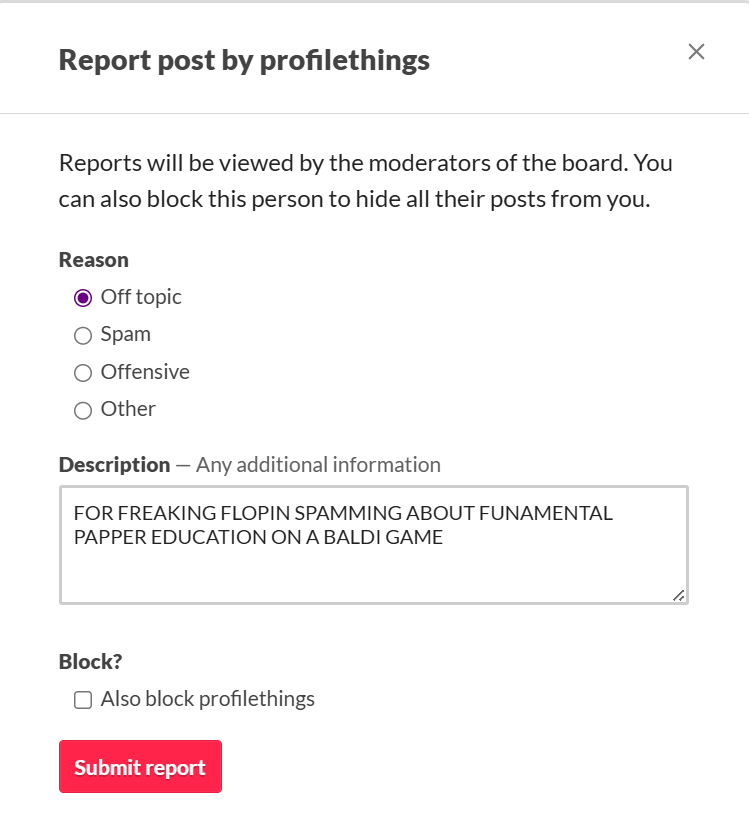
Task: Click the "Other" reason label text
Action: [128, 409]
